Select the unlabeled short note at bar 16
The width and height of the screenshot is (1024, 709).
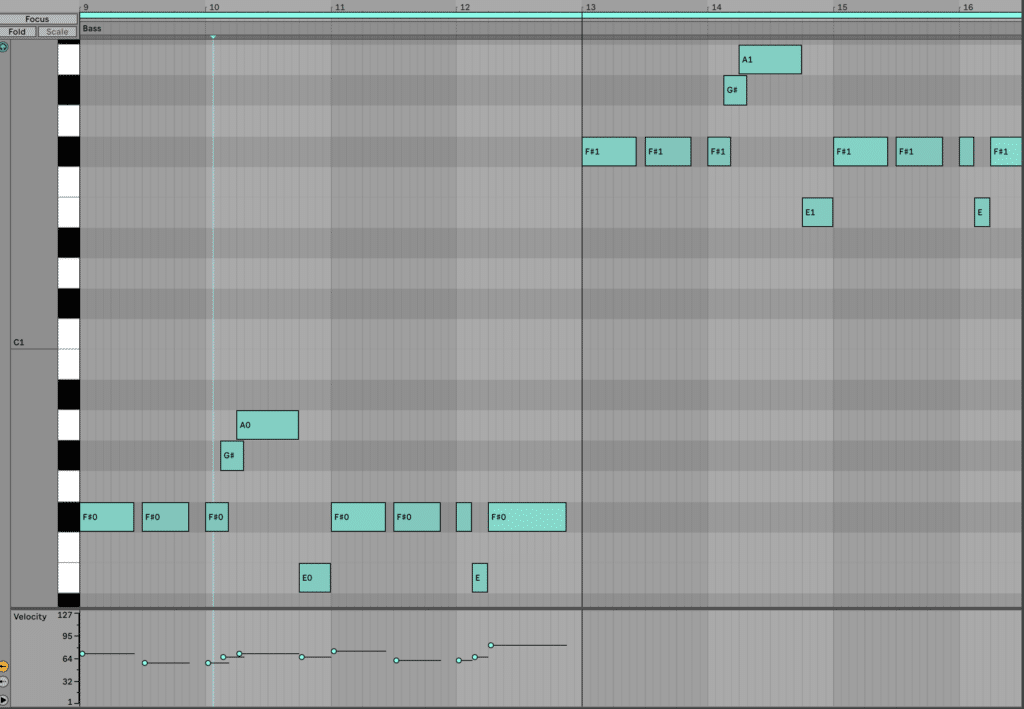click(x=967, y=151)
